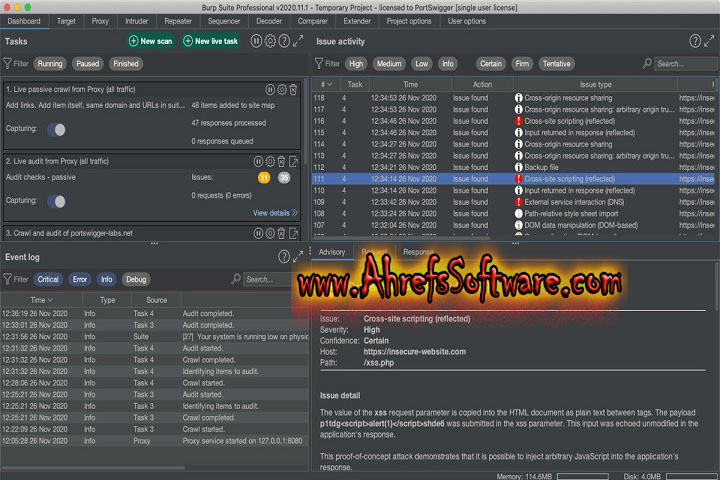Sort issues by Issue type column header
Screen dimensions: 720x480
(x=595, y=85)
